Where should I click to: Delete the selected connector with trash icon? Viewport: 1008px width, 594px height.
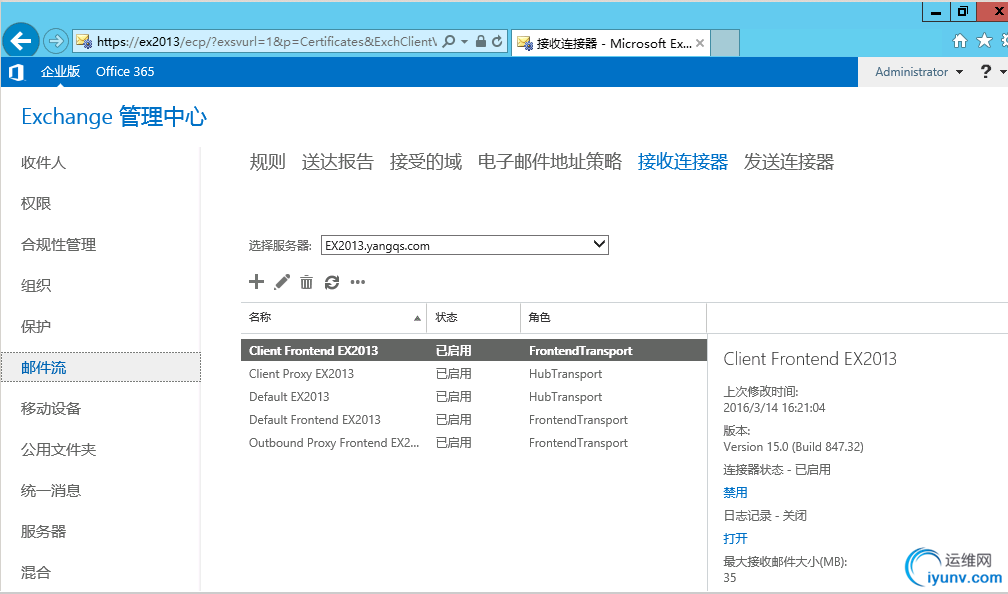point(307,282)
